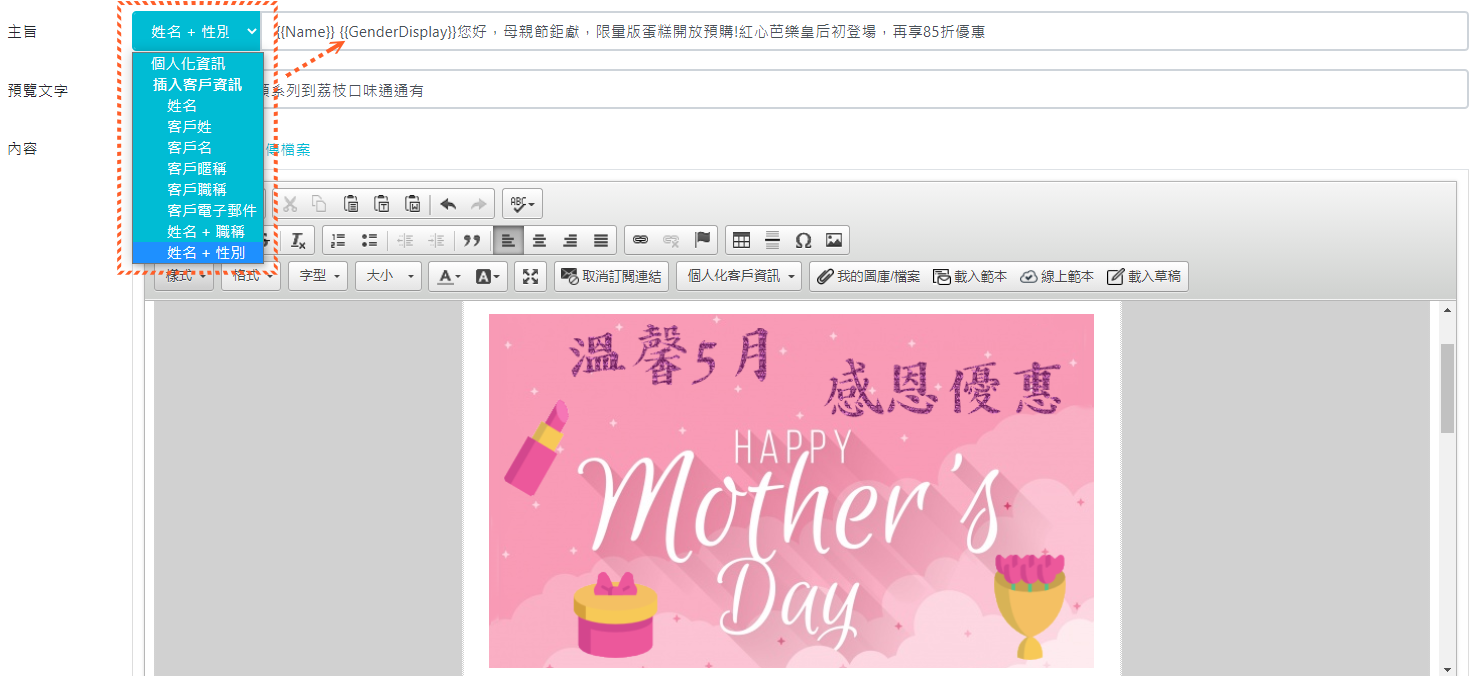Select 客戶名 option
Viewport: 1479px width, 676px height.
coord(198,147)
